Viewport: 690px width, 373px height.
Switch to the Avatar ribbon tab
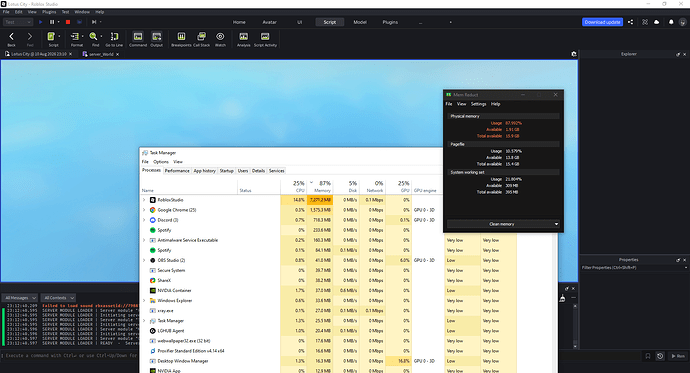(269, 22)
